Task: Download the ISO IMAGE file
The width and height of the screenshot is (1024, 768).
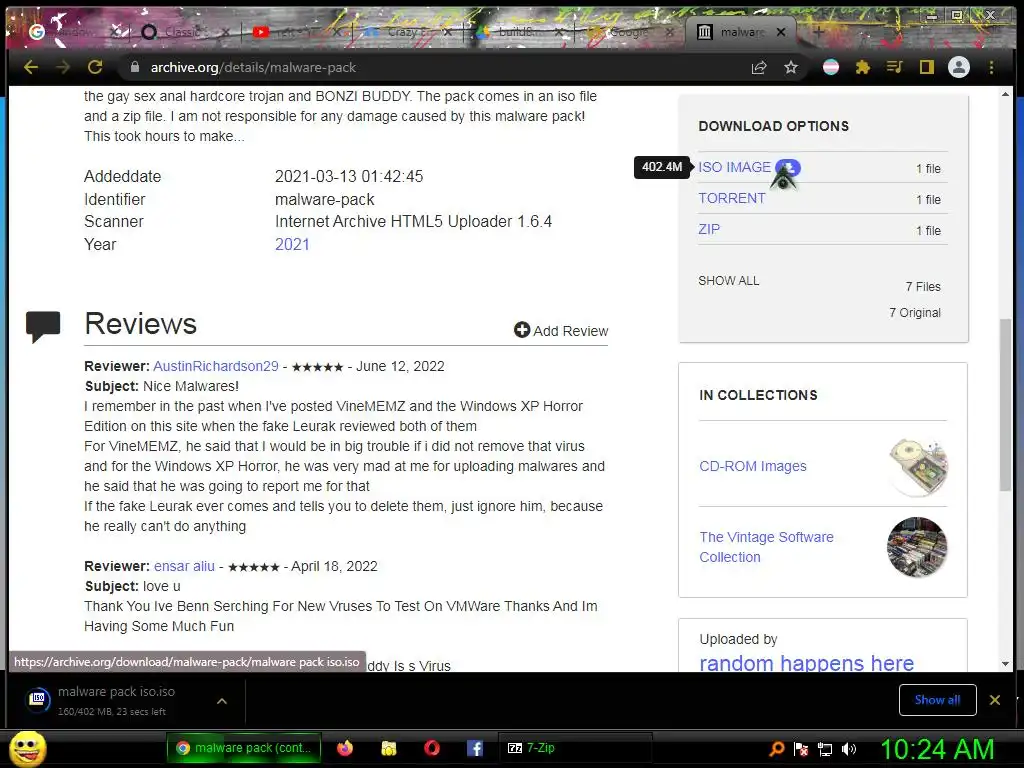Action: 734,167
